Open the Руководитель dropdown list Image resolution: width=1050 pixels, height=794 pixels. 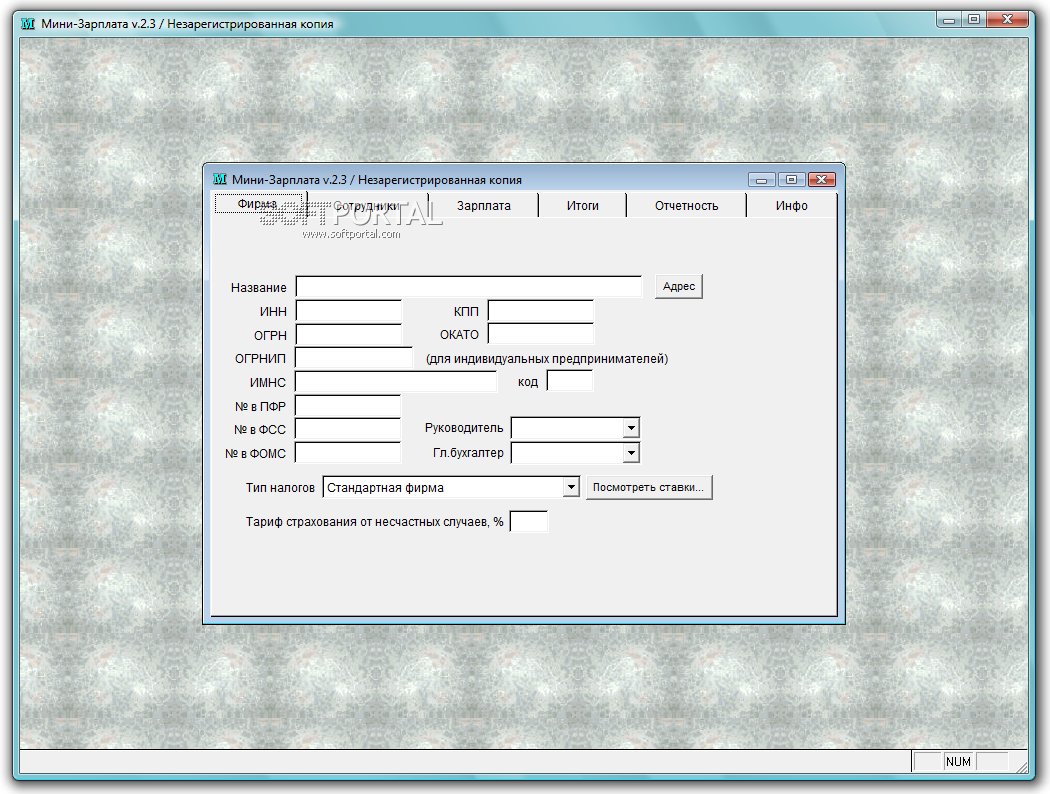(631, 428)
